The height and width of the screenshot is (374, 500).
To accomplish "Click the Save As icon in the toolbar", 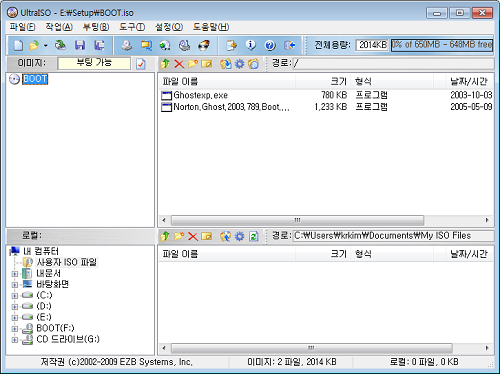I will [x=99, y=45].
